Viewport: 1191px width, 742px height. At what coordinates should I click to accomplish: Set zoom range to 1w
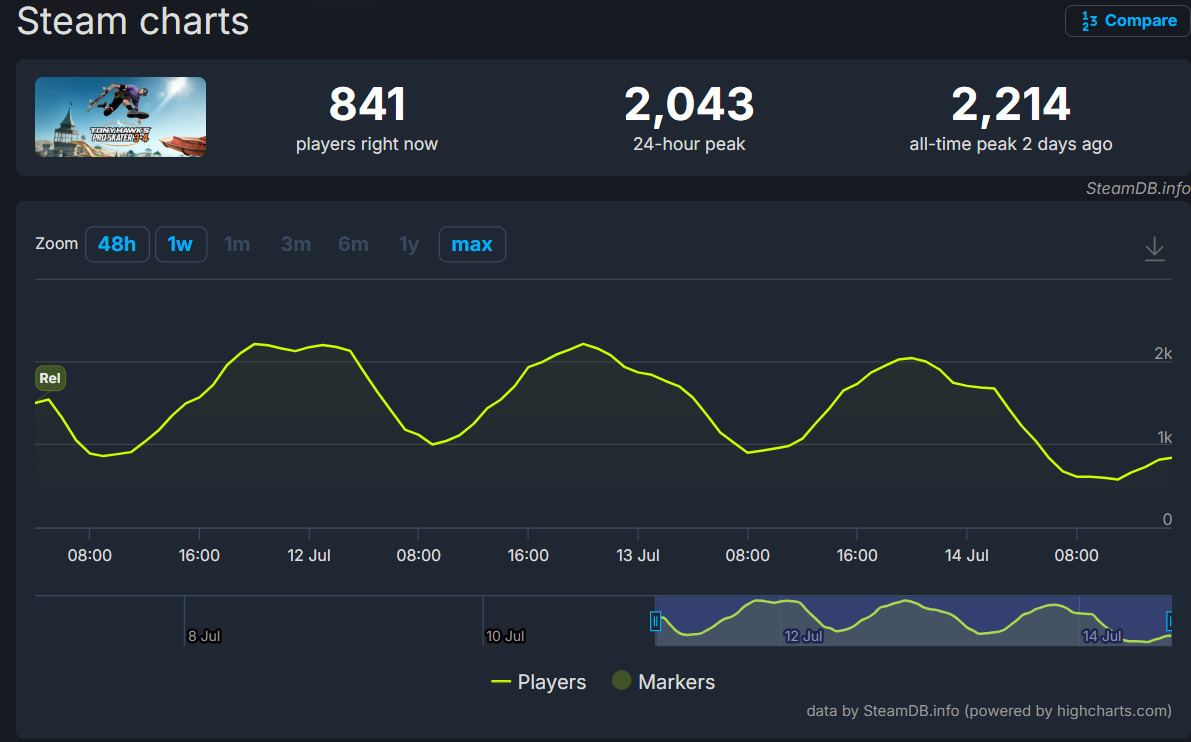[x=181, y=244]
